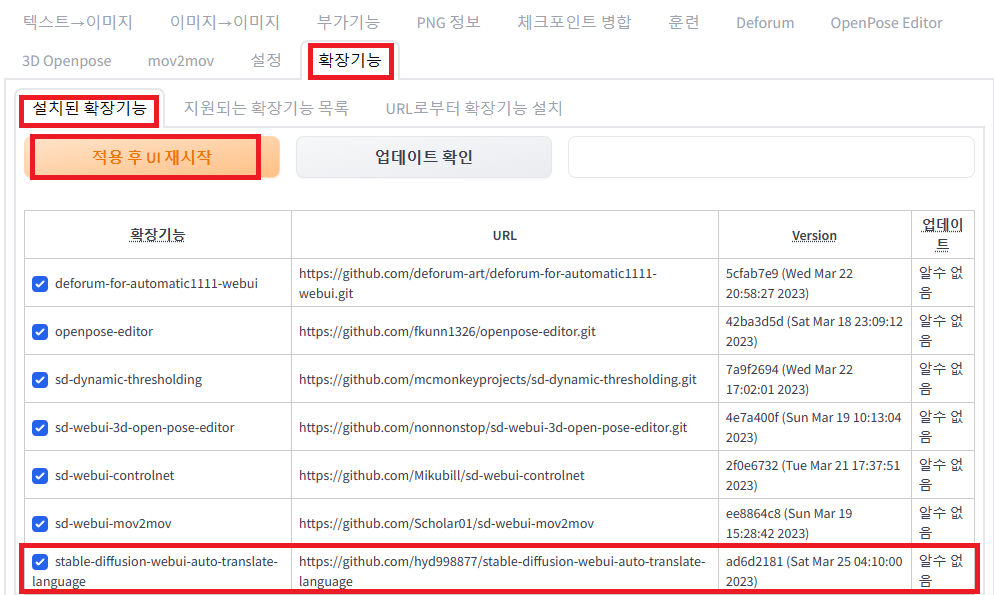
Task: Open the 체크포인트 병합 tab
Action: coord(574,22)
